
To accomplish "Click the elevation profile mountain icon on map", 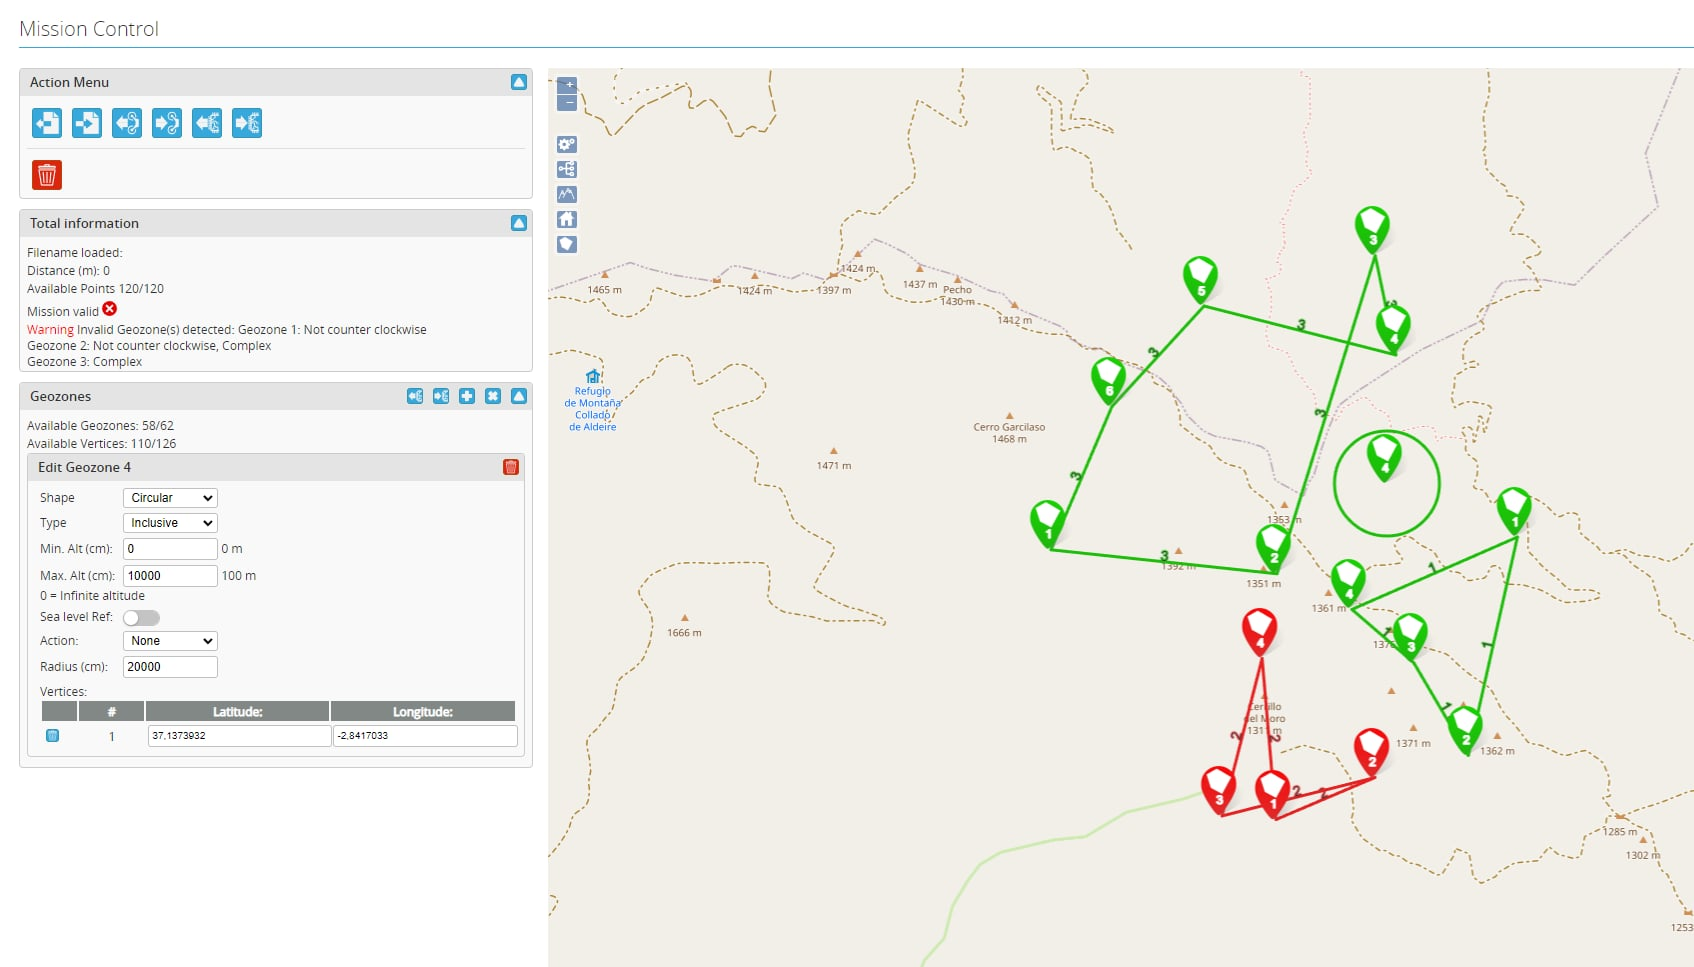I will click(567, 194).
